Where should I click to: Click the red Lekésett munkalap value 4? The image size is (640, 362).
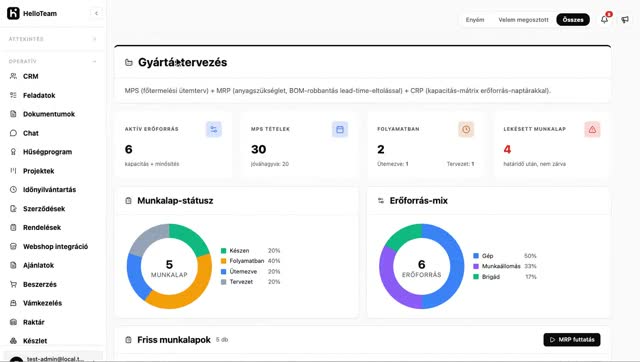[x=507, y=149]
